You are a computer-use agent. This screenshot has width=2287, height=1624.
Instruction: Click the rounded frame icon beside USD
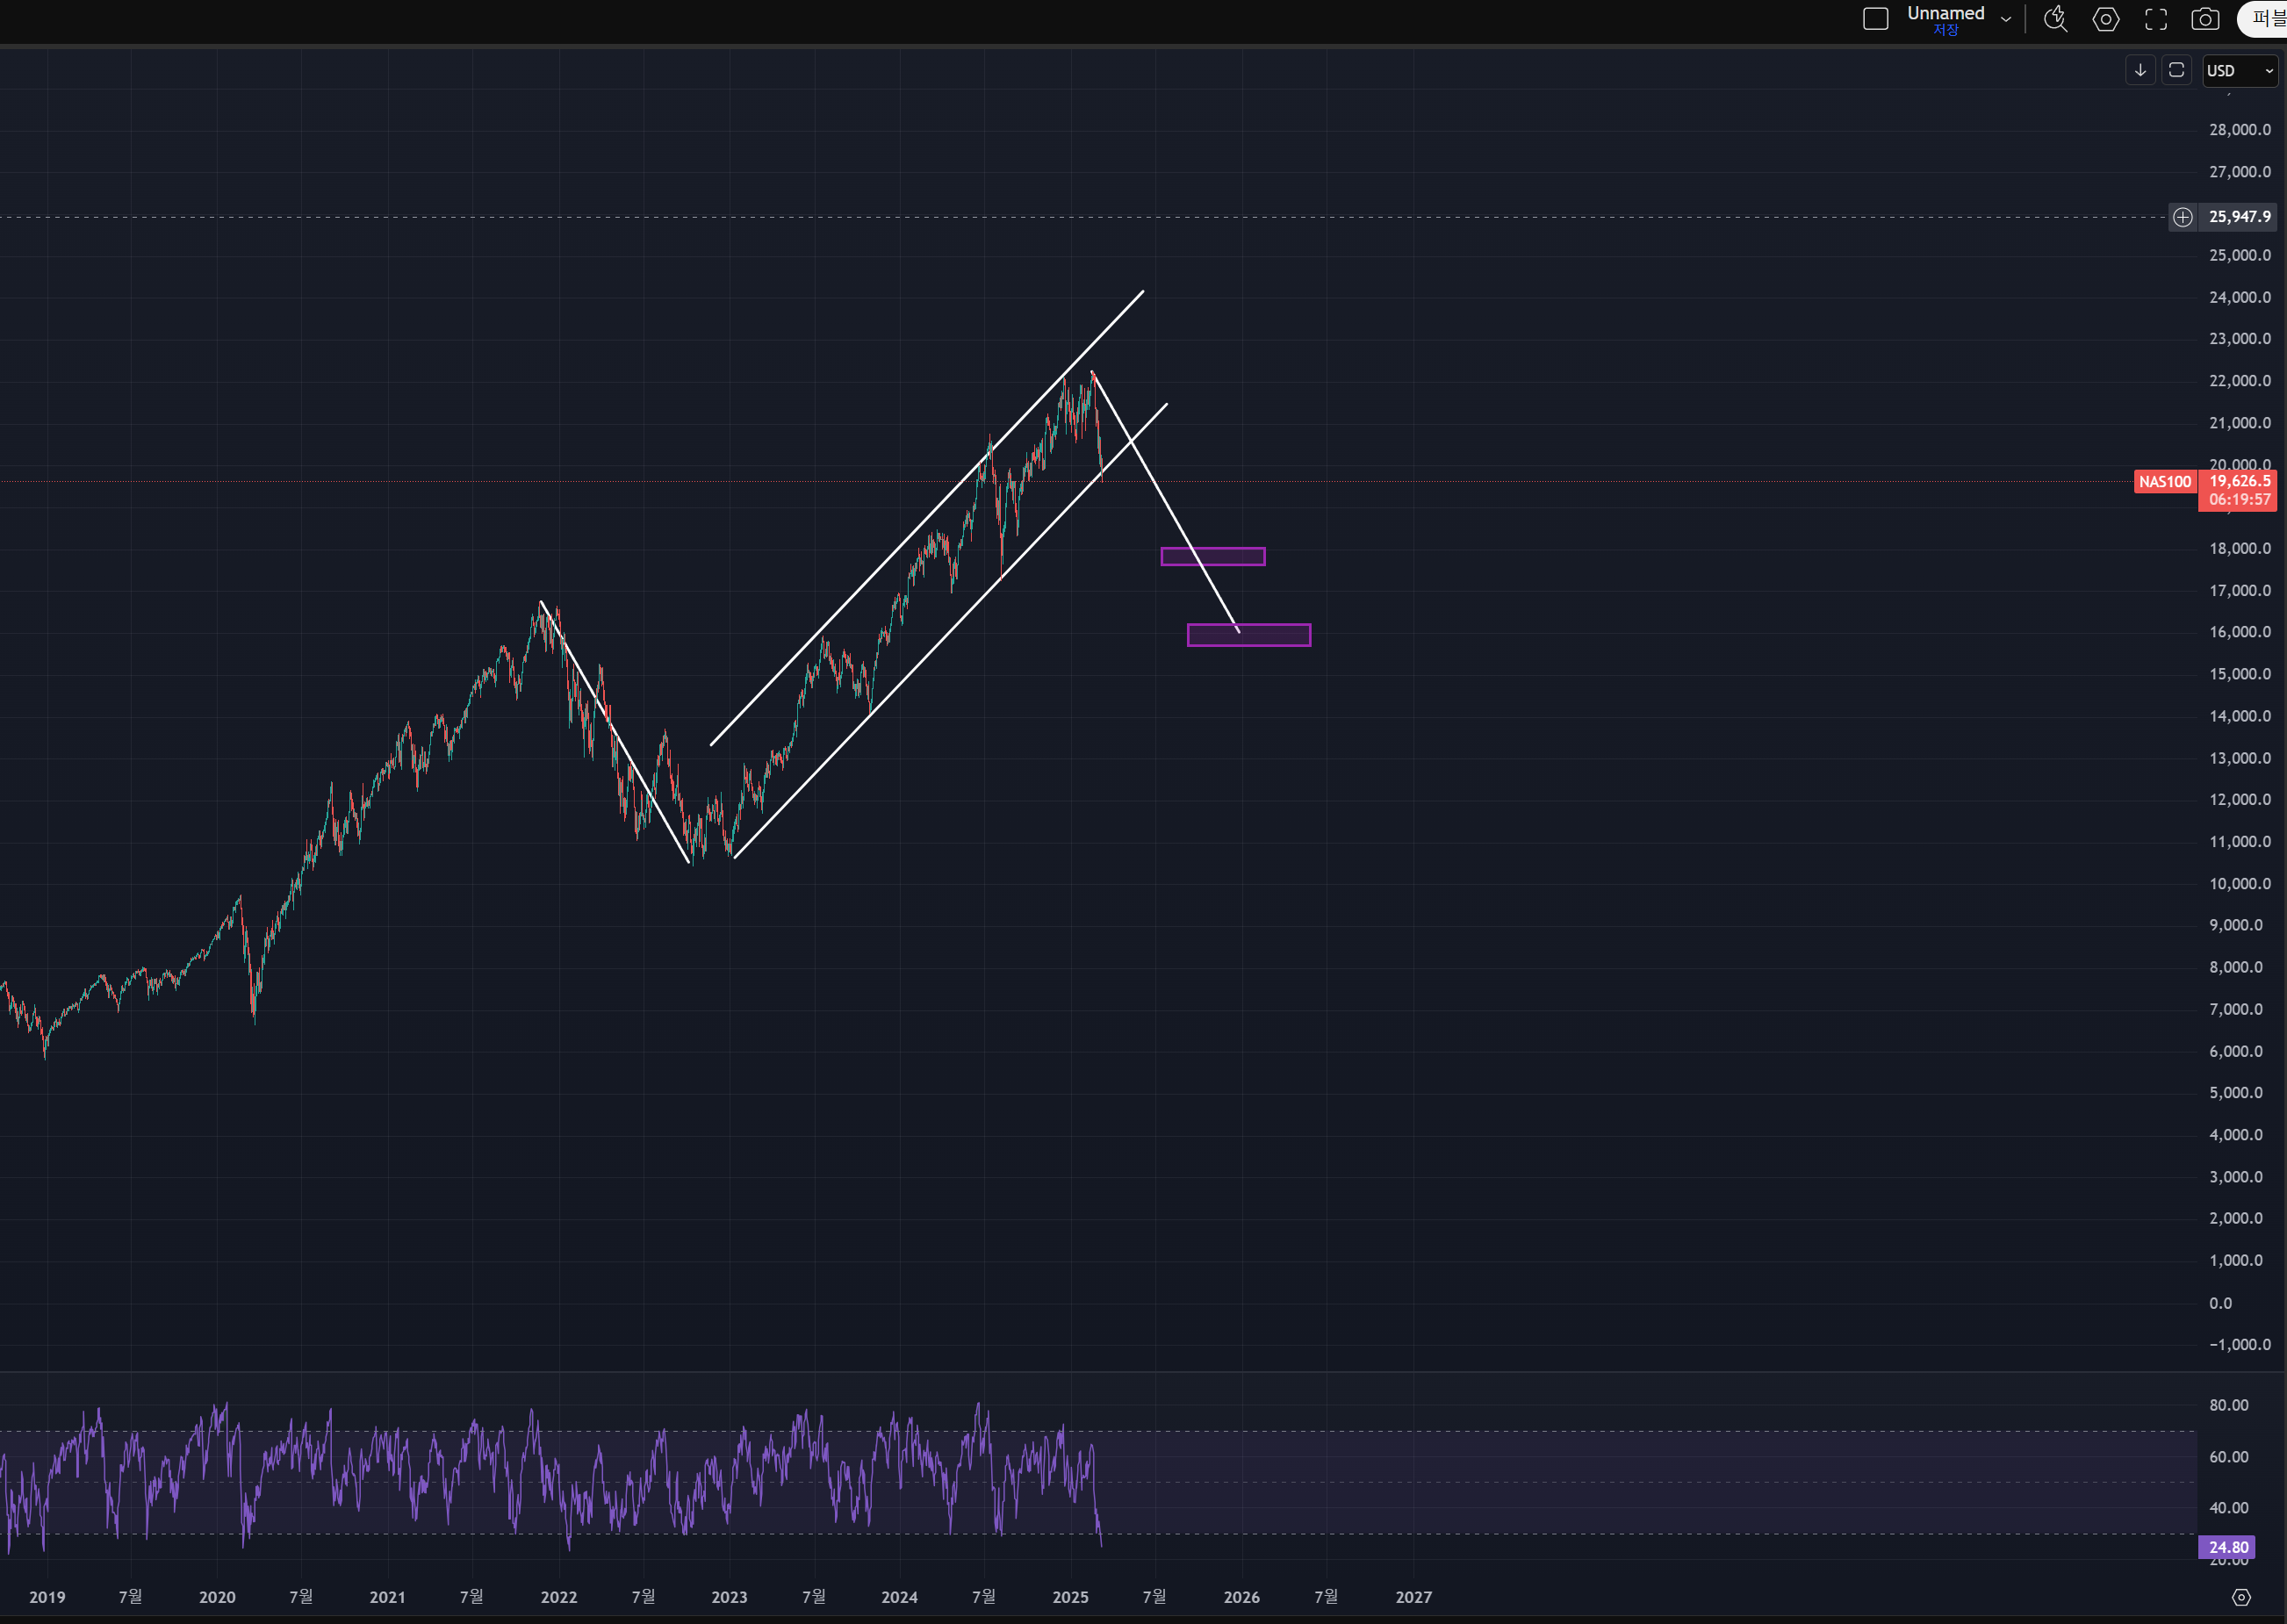[2176, 70]
